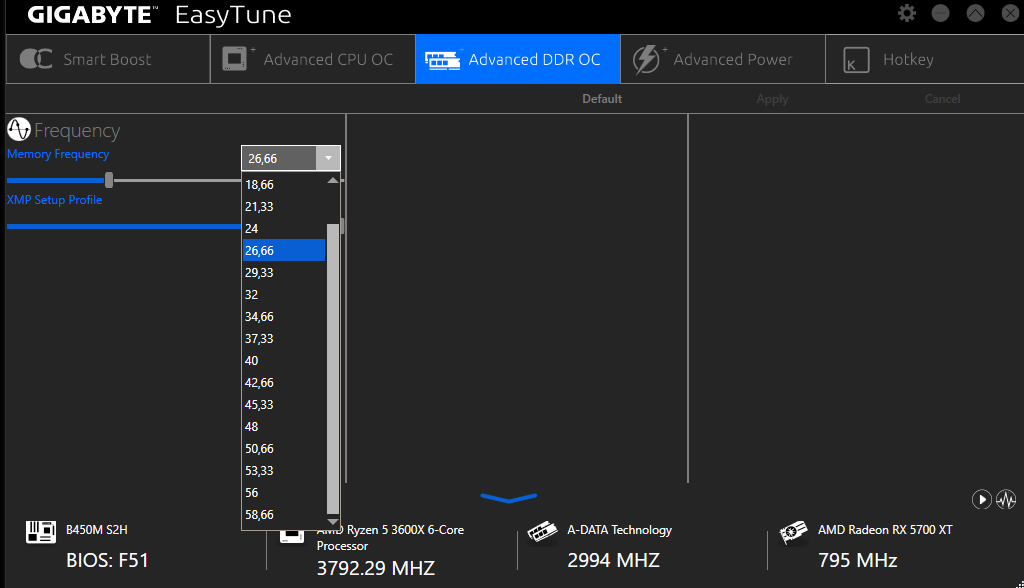Screen dimensions: 1024x588
Task: Select highlighted 26,66 list entry
Action: (x=284, y=250)
